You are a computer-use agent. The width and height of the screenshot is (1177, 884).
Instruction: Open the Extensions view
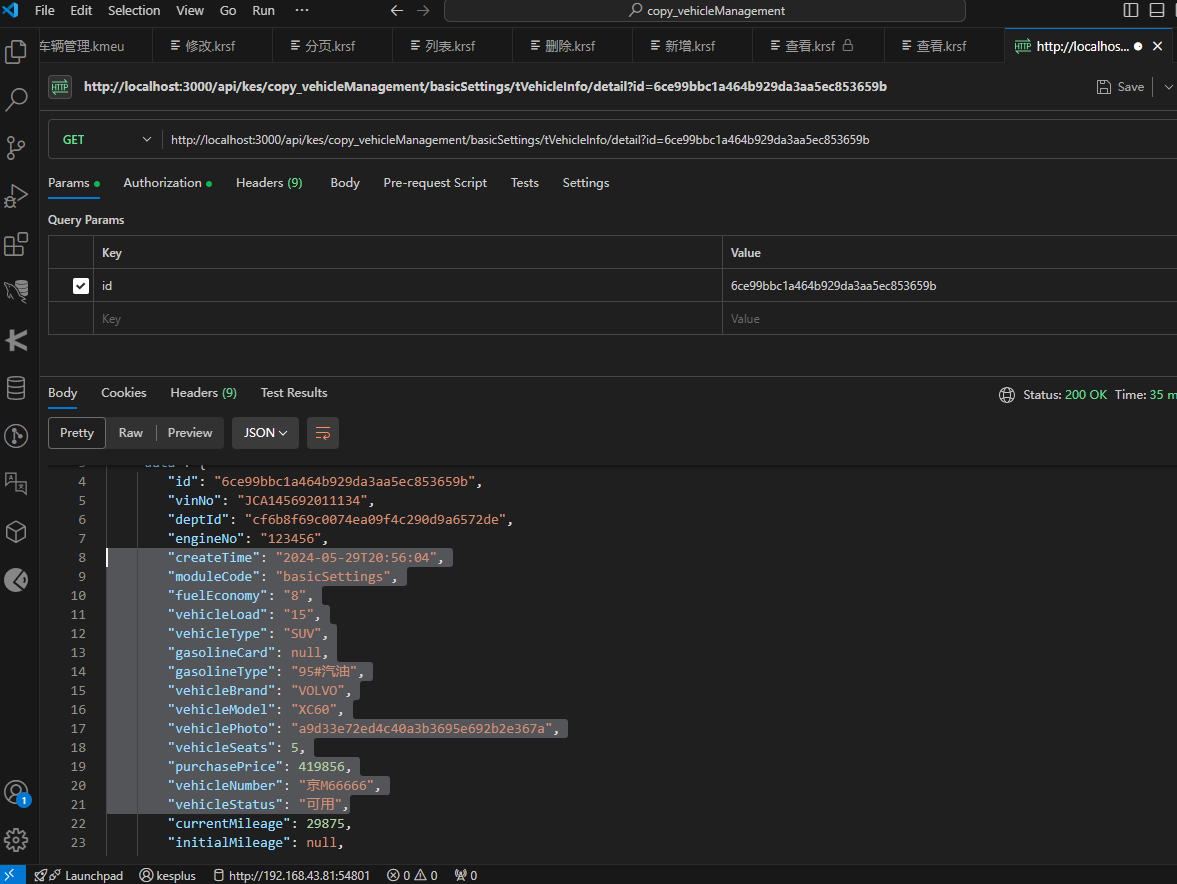[15, 244]
